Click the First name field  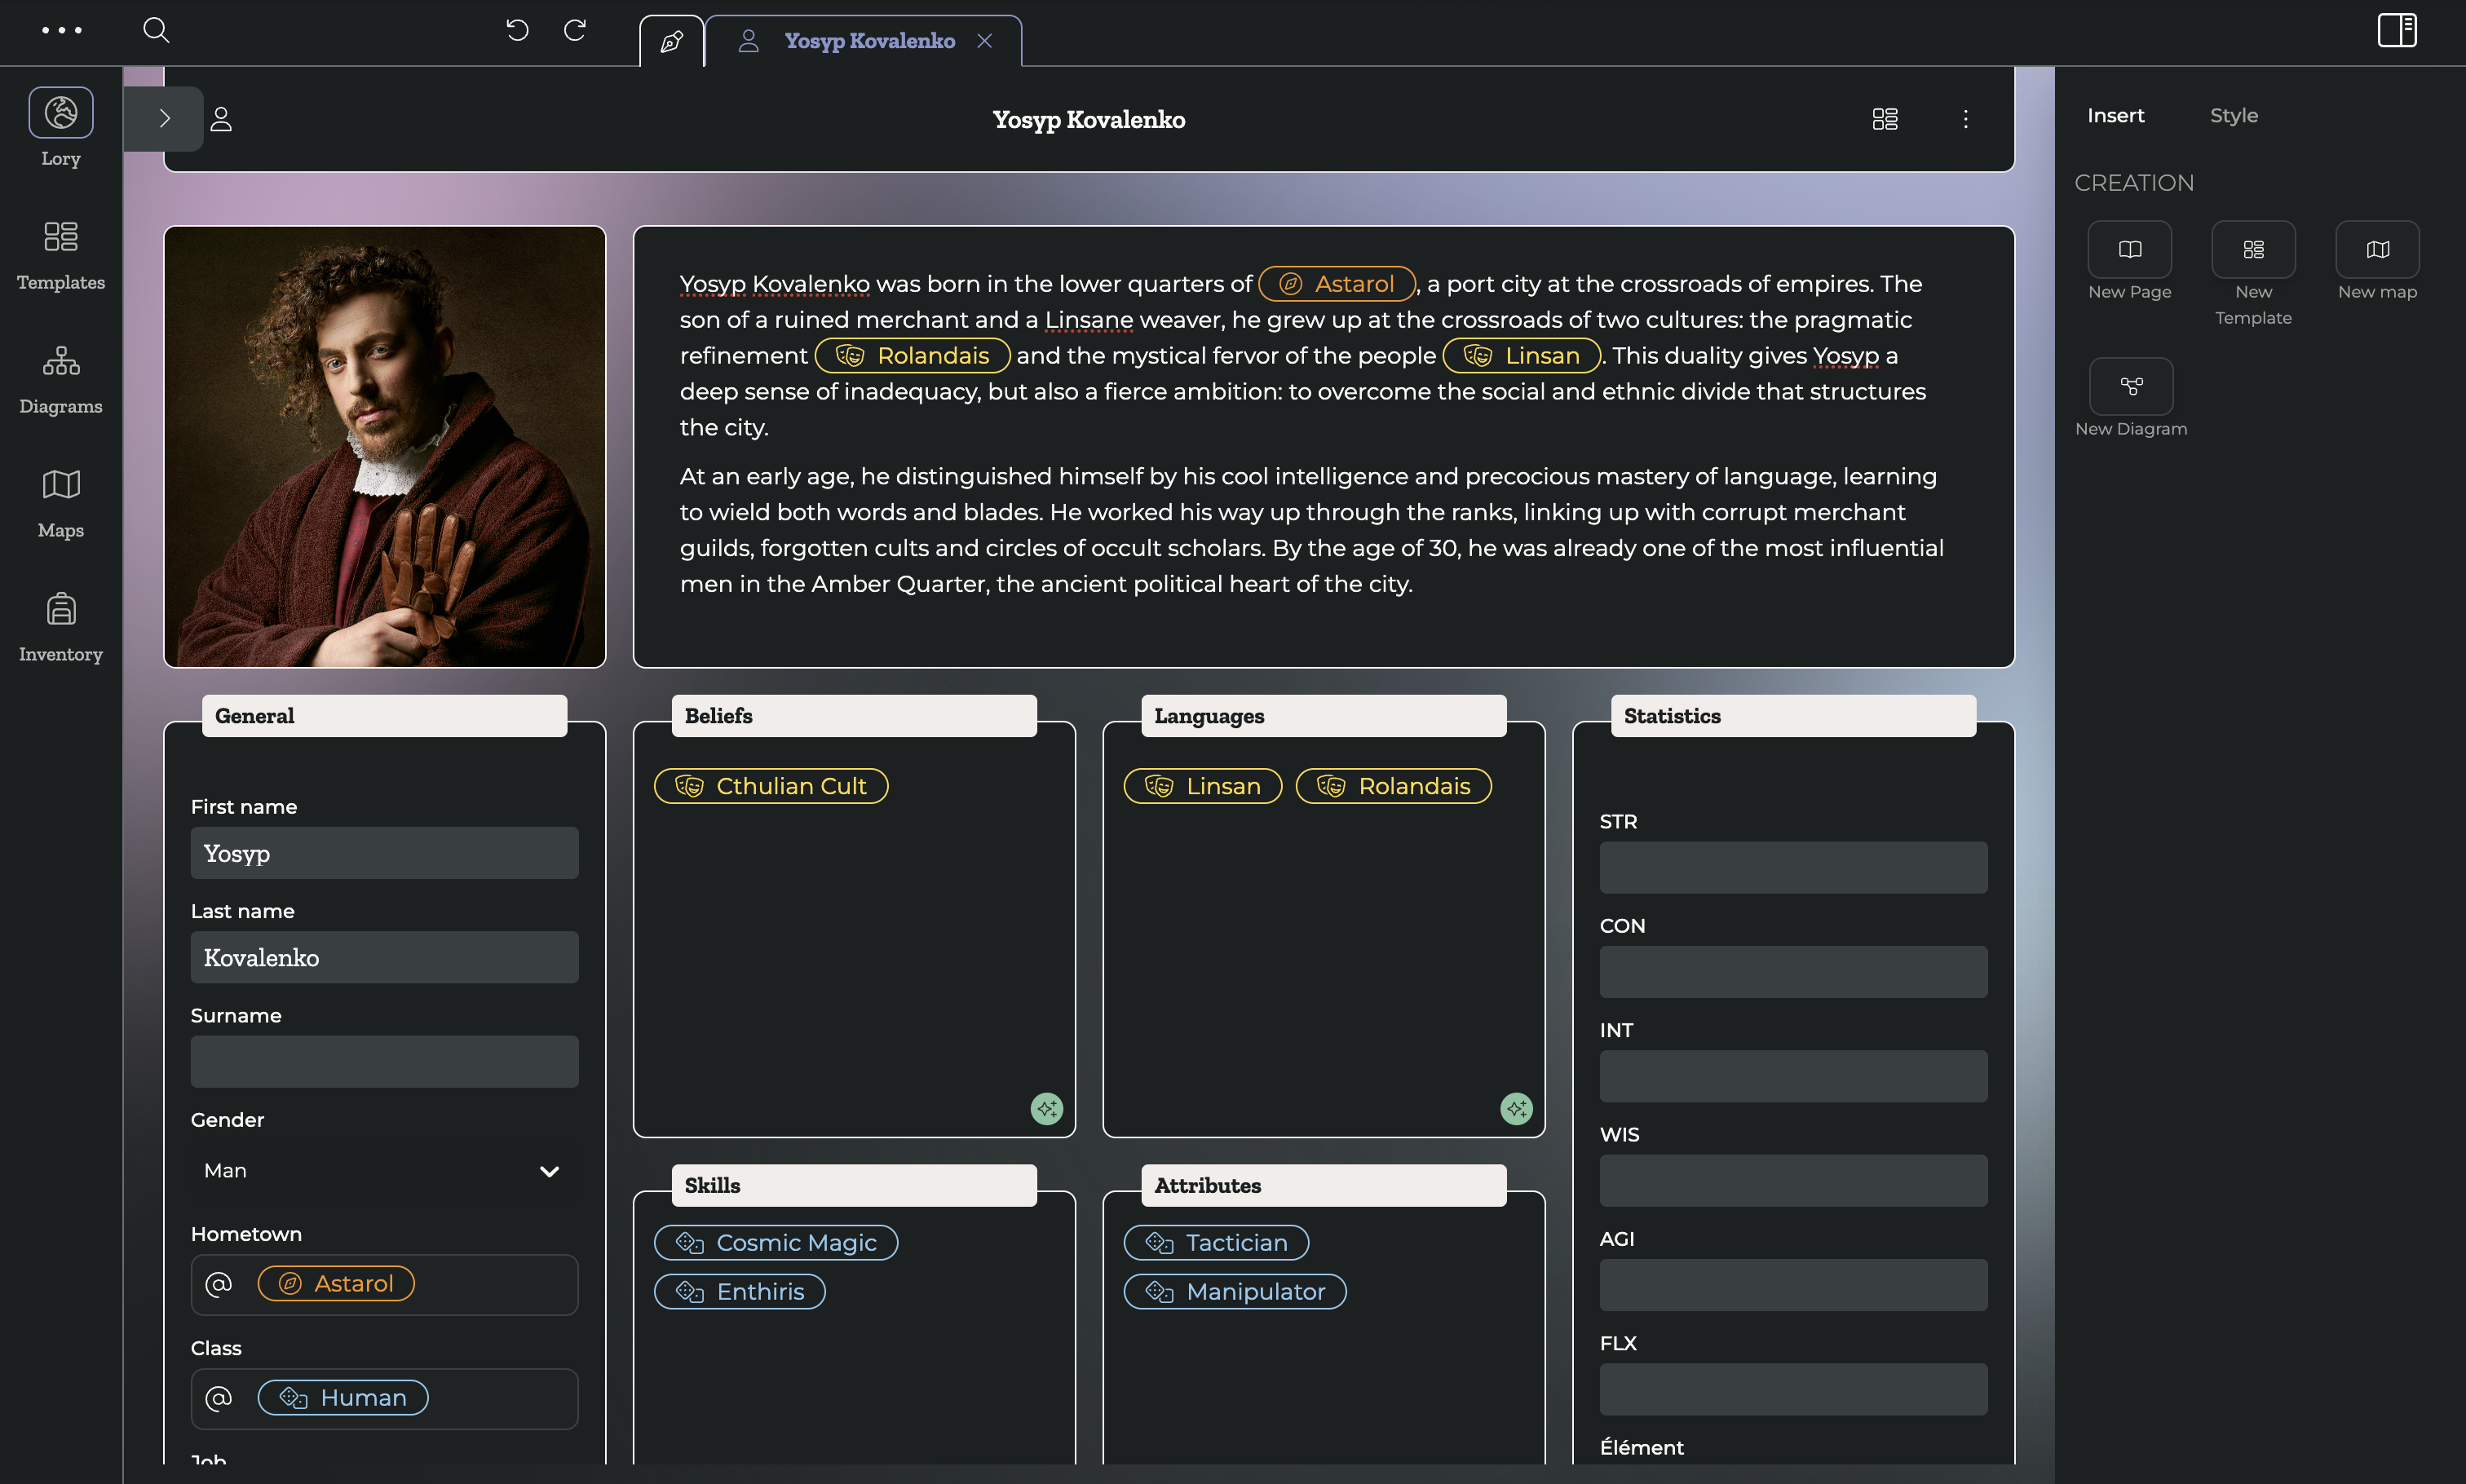click(x=385, y=853)
